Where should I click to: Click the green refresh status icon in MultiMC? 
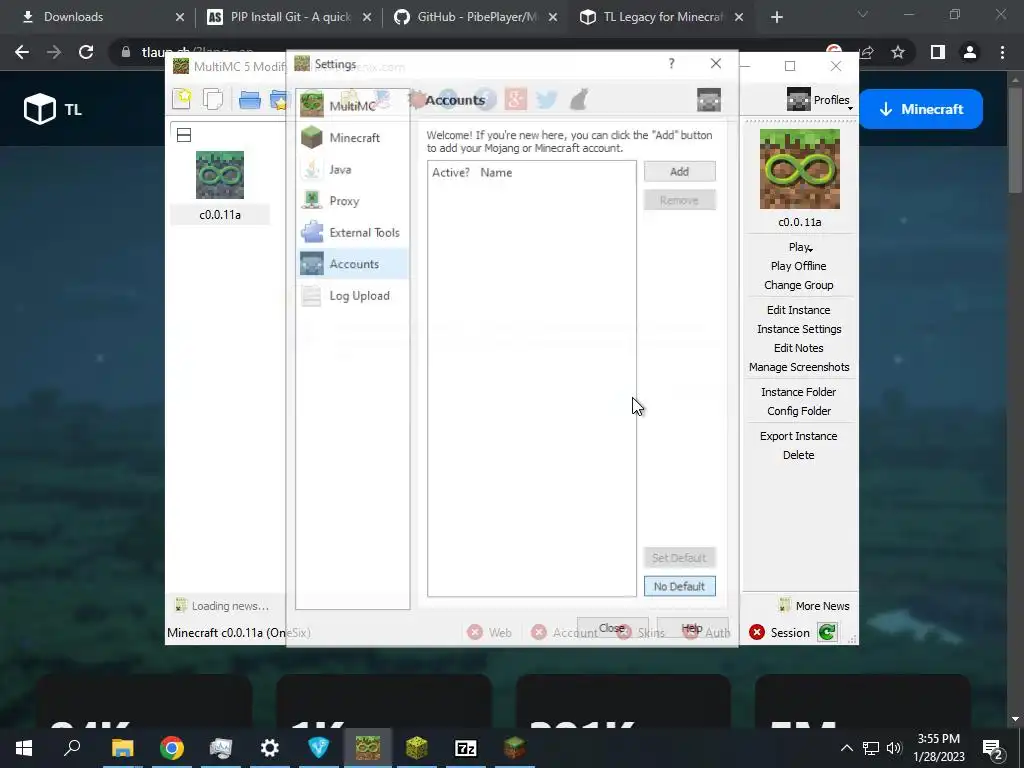[x=827, y=632]
